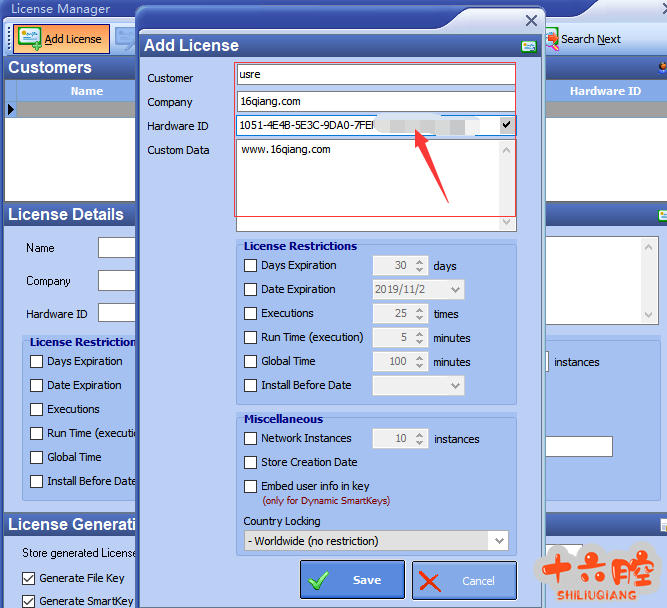Open the Date Expiration date picker dropdown
The height and width of the screenshot is (608, 667).
[456, 290]
